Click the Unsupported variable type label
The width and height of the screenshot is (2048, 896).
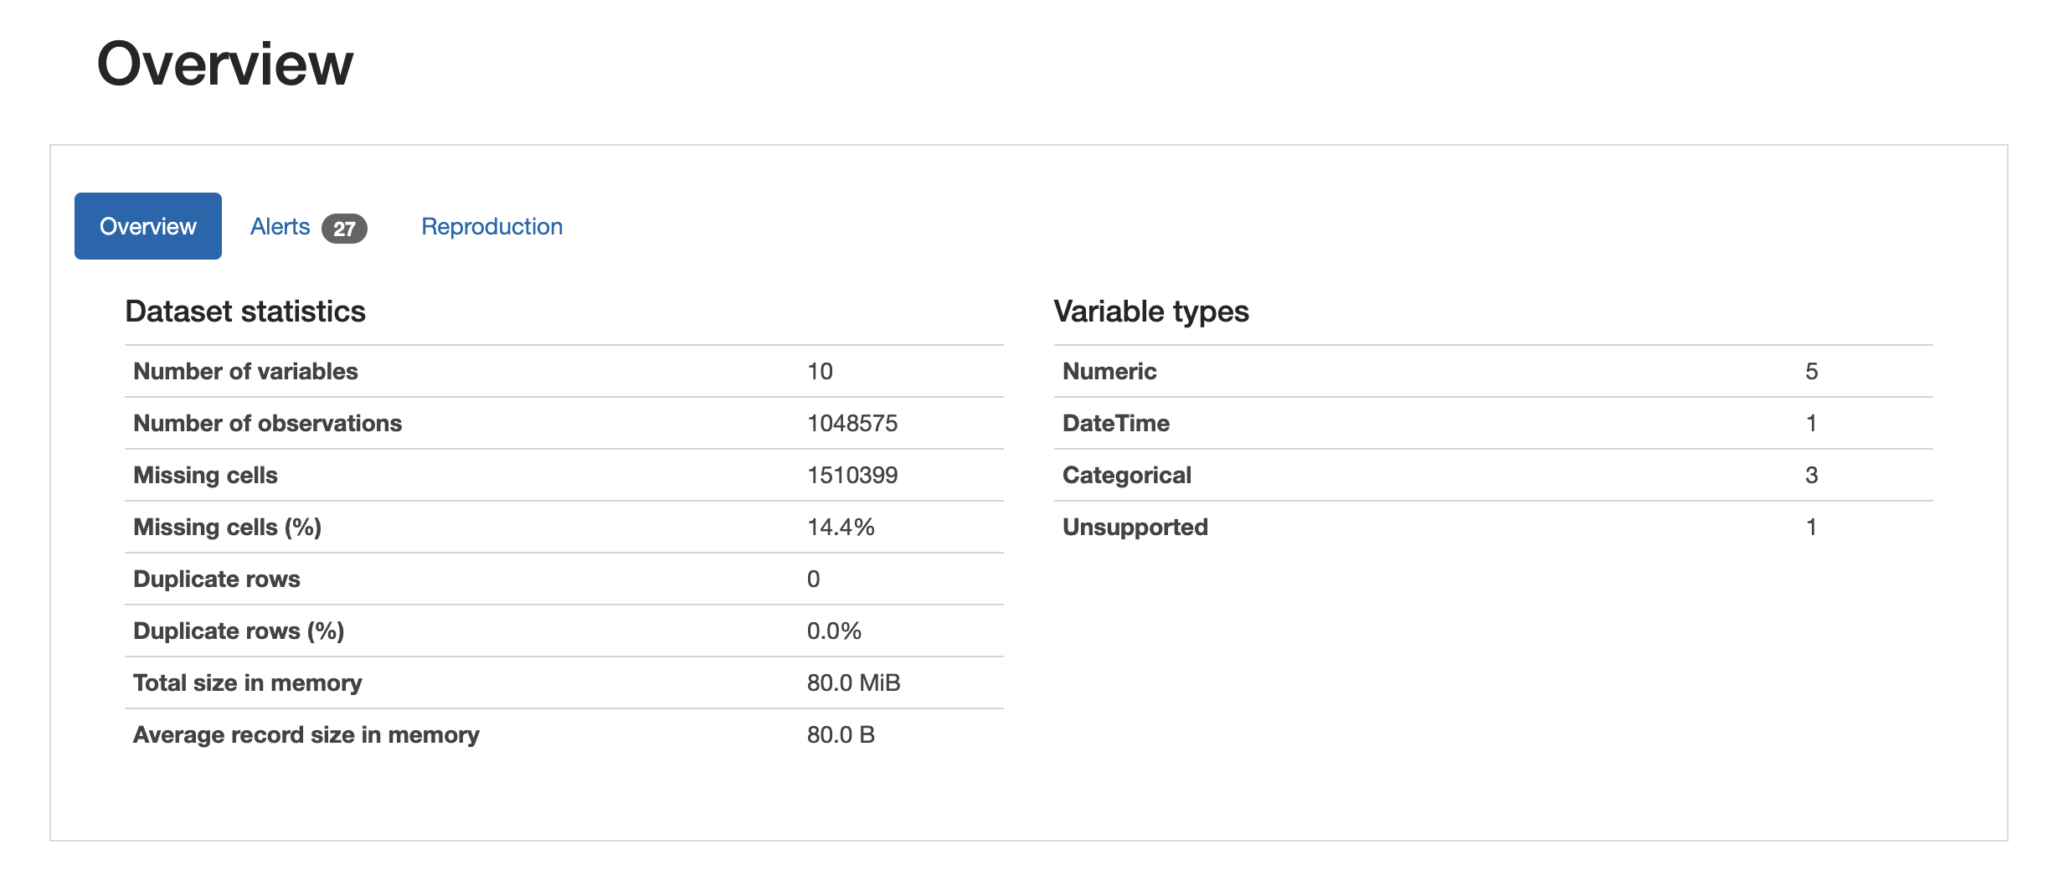pos(1135,528)
